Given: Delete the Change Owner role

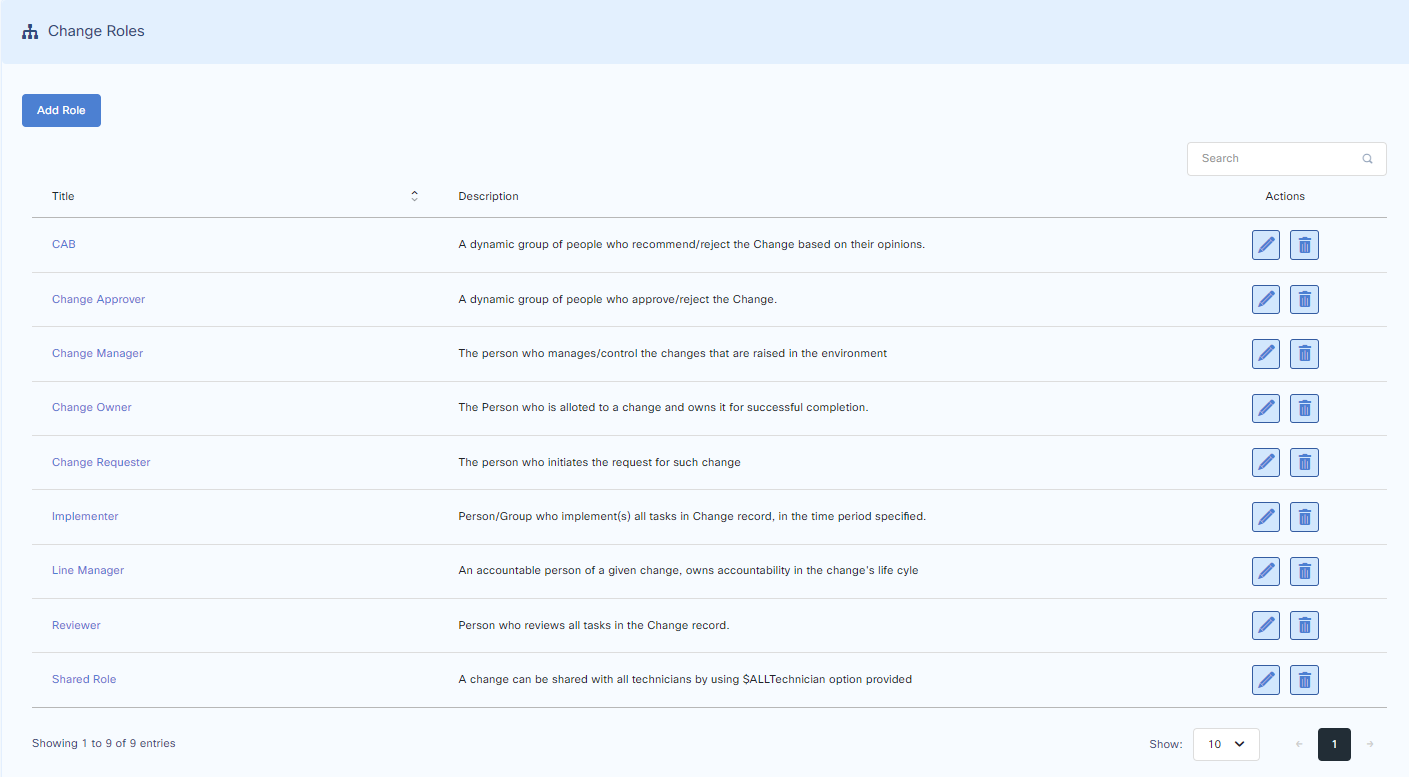Looking at the screenshot, I should [1304, 408].
